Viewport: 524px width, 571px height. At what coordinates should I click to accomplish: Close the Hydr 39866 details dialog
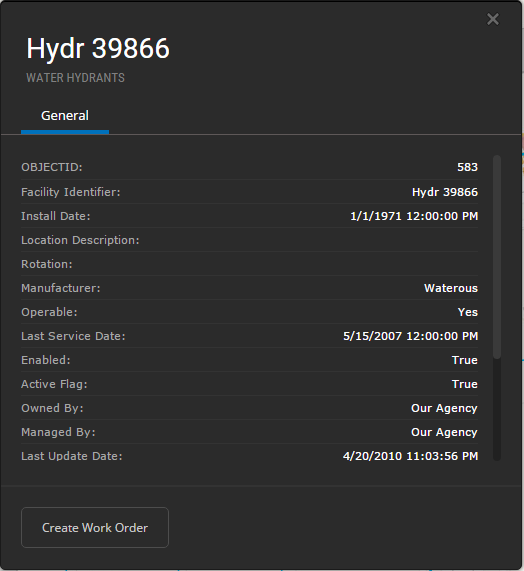(x=493, y=19)
